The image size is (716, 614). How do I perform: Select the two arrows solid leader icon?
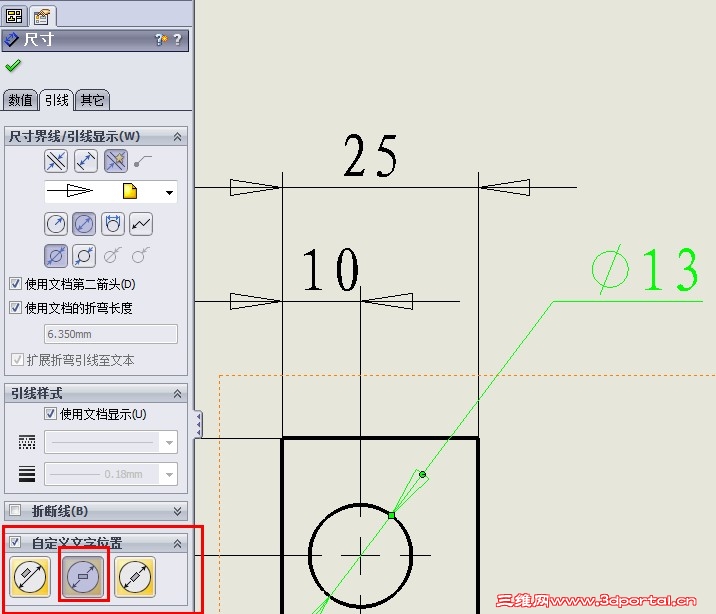[x=56, y=256]
